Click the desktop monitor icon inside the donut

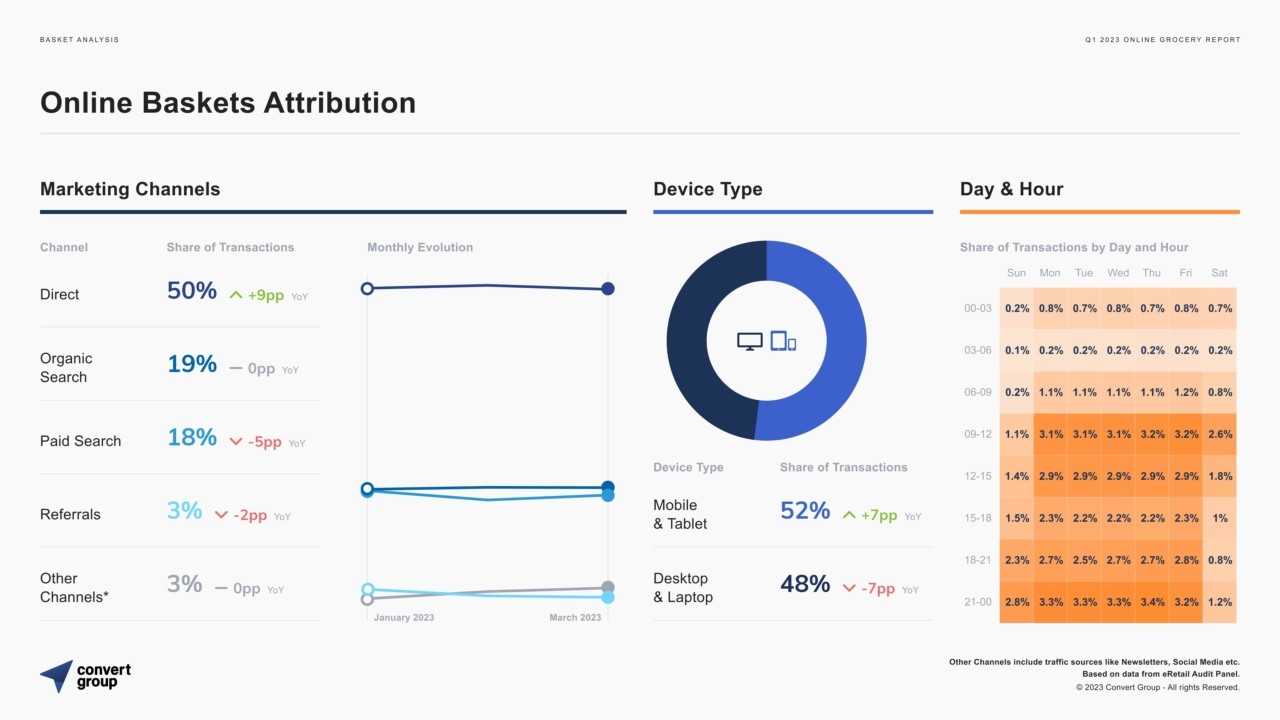(749, 341)
